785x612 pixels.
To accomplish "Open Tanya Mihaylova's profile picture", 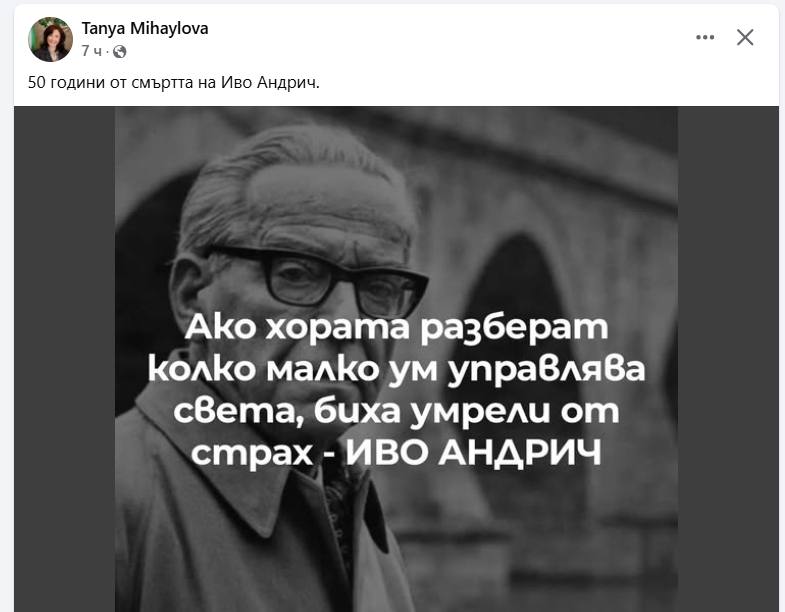I will tap(50, 39).
